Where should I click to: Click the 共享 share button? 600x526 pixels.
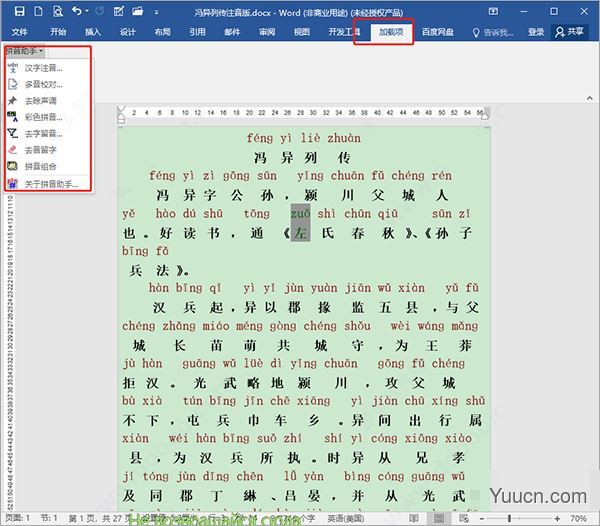click(569, 32)
